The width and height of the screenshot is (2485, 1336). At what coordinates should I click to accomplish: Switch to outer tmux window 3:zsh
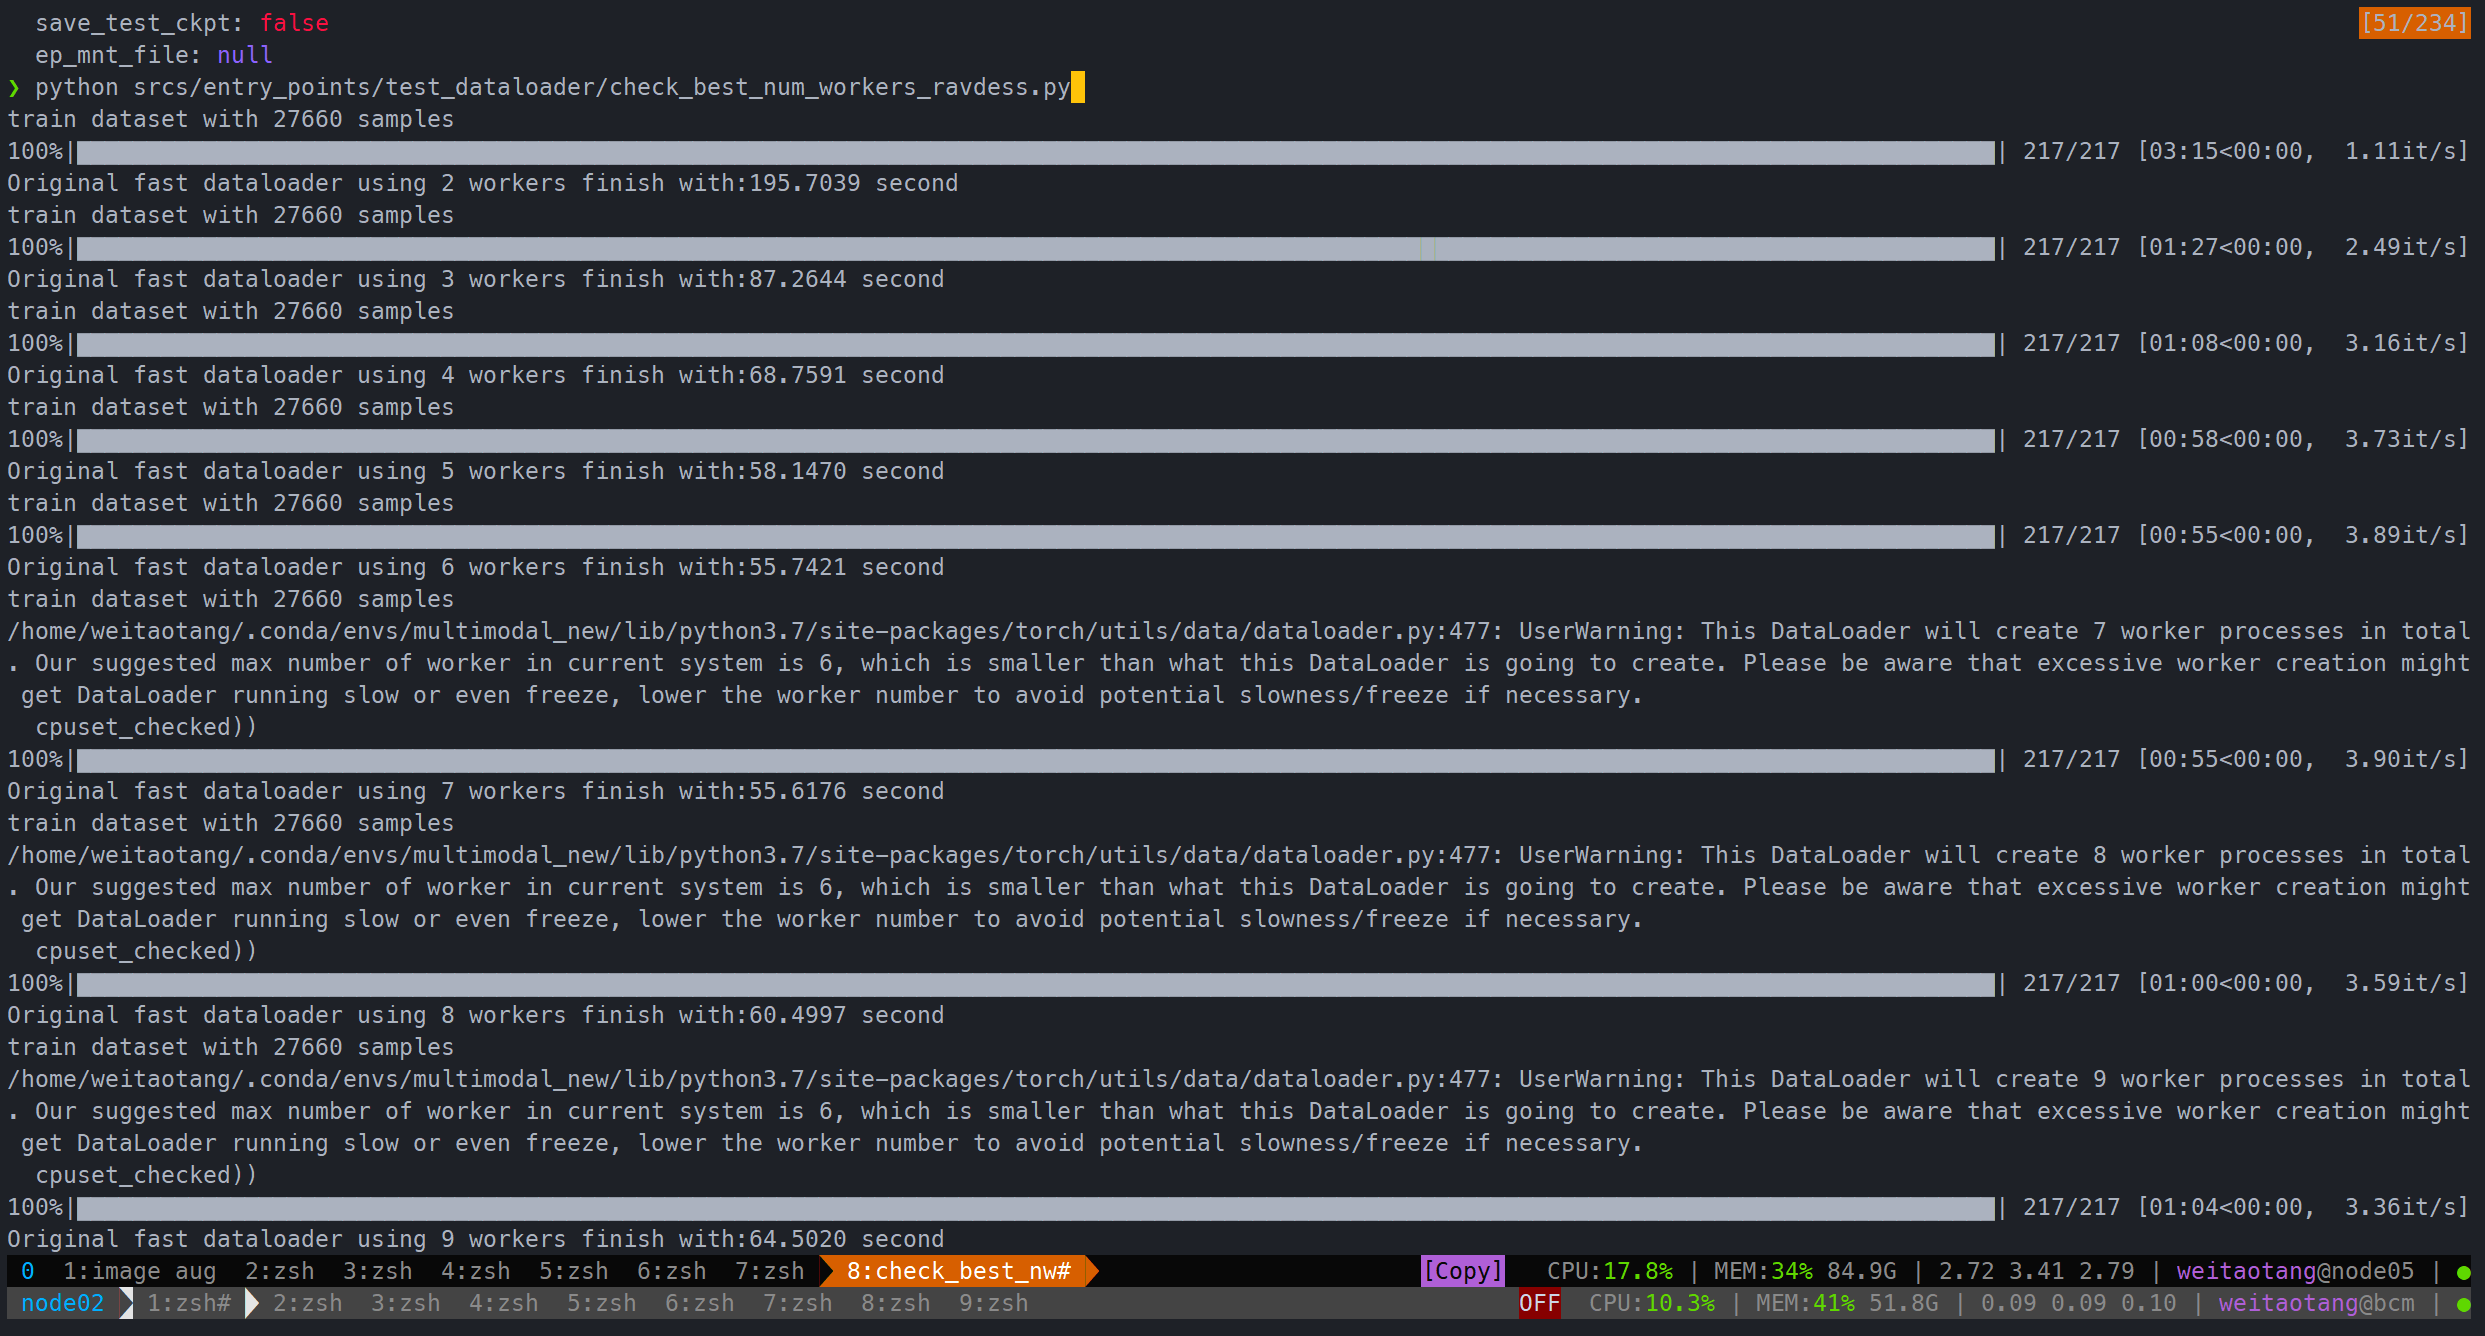(x=405, y=1303)
